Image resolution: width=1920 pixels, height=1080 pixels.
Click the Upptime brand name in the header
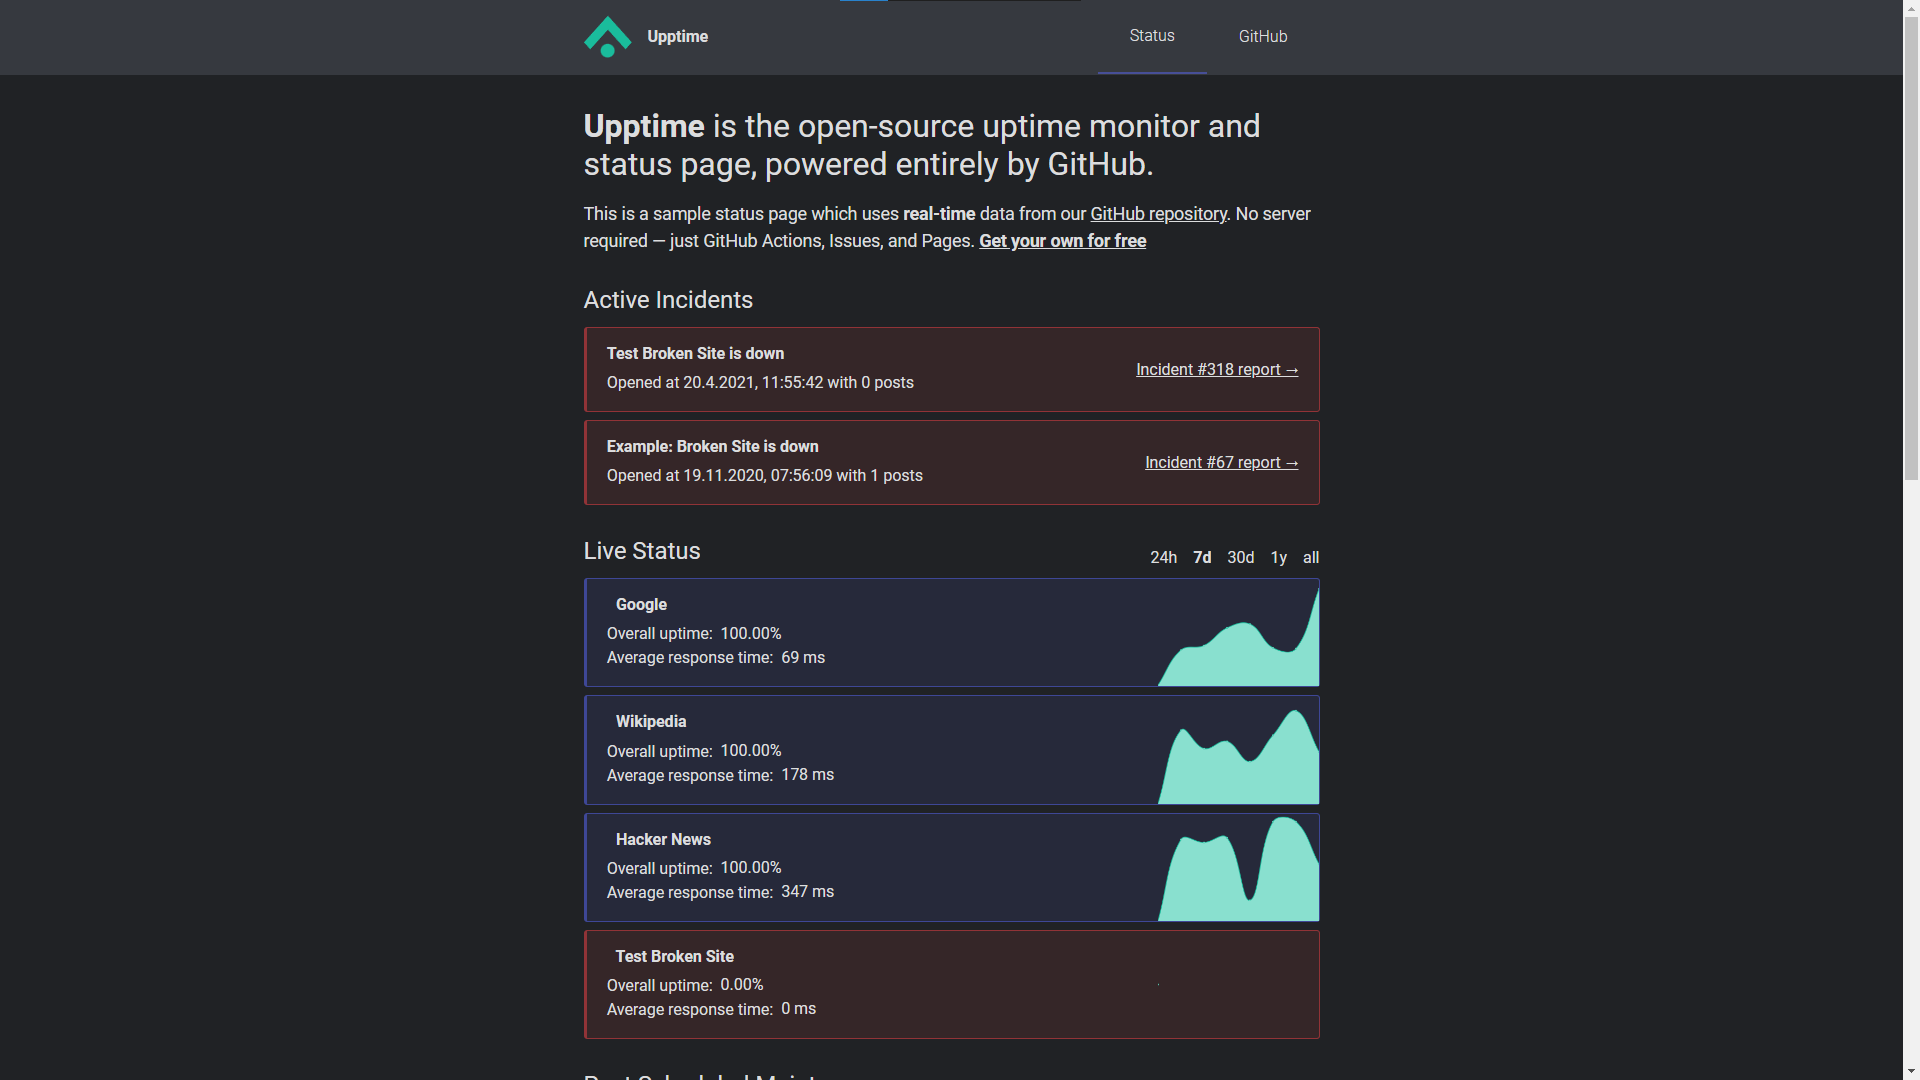[x=677, y=35]
